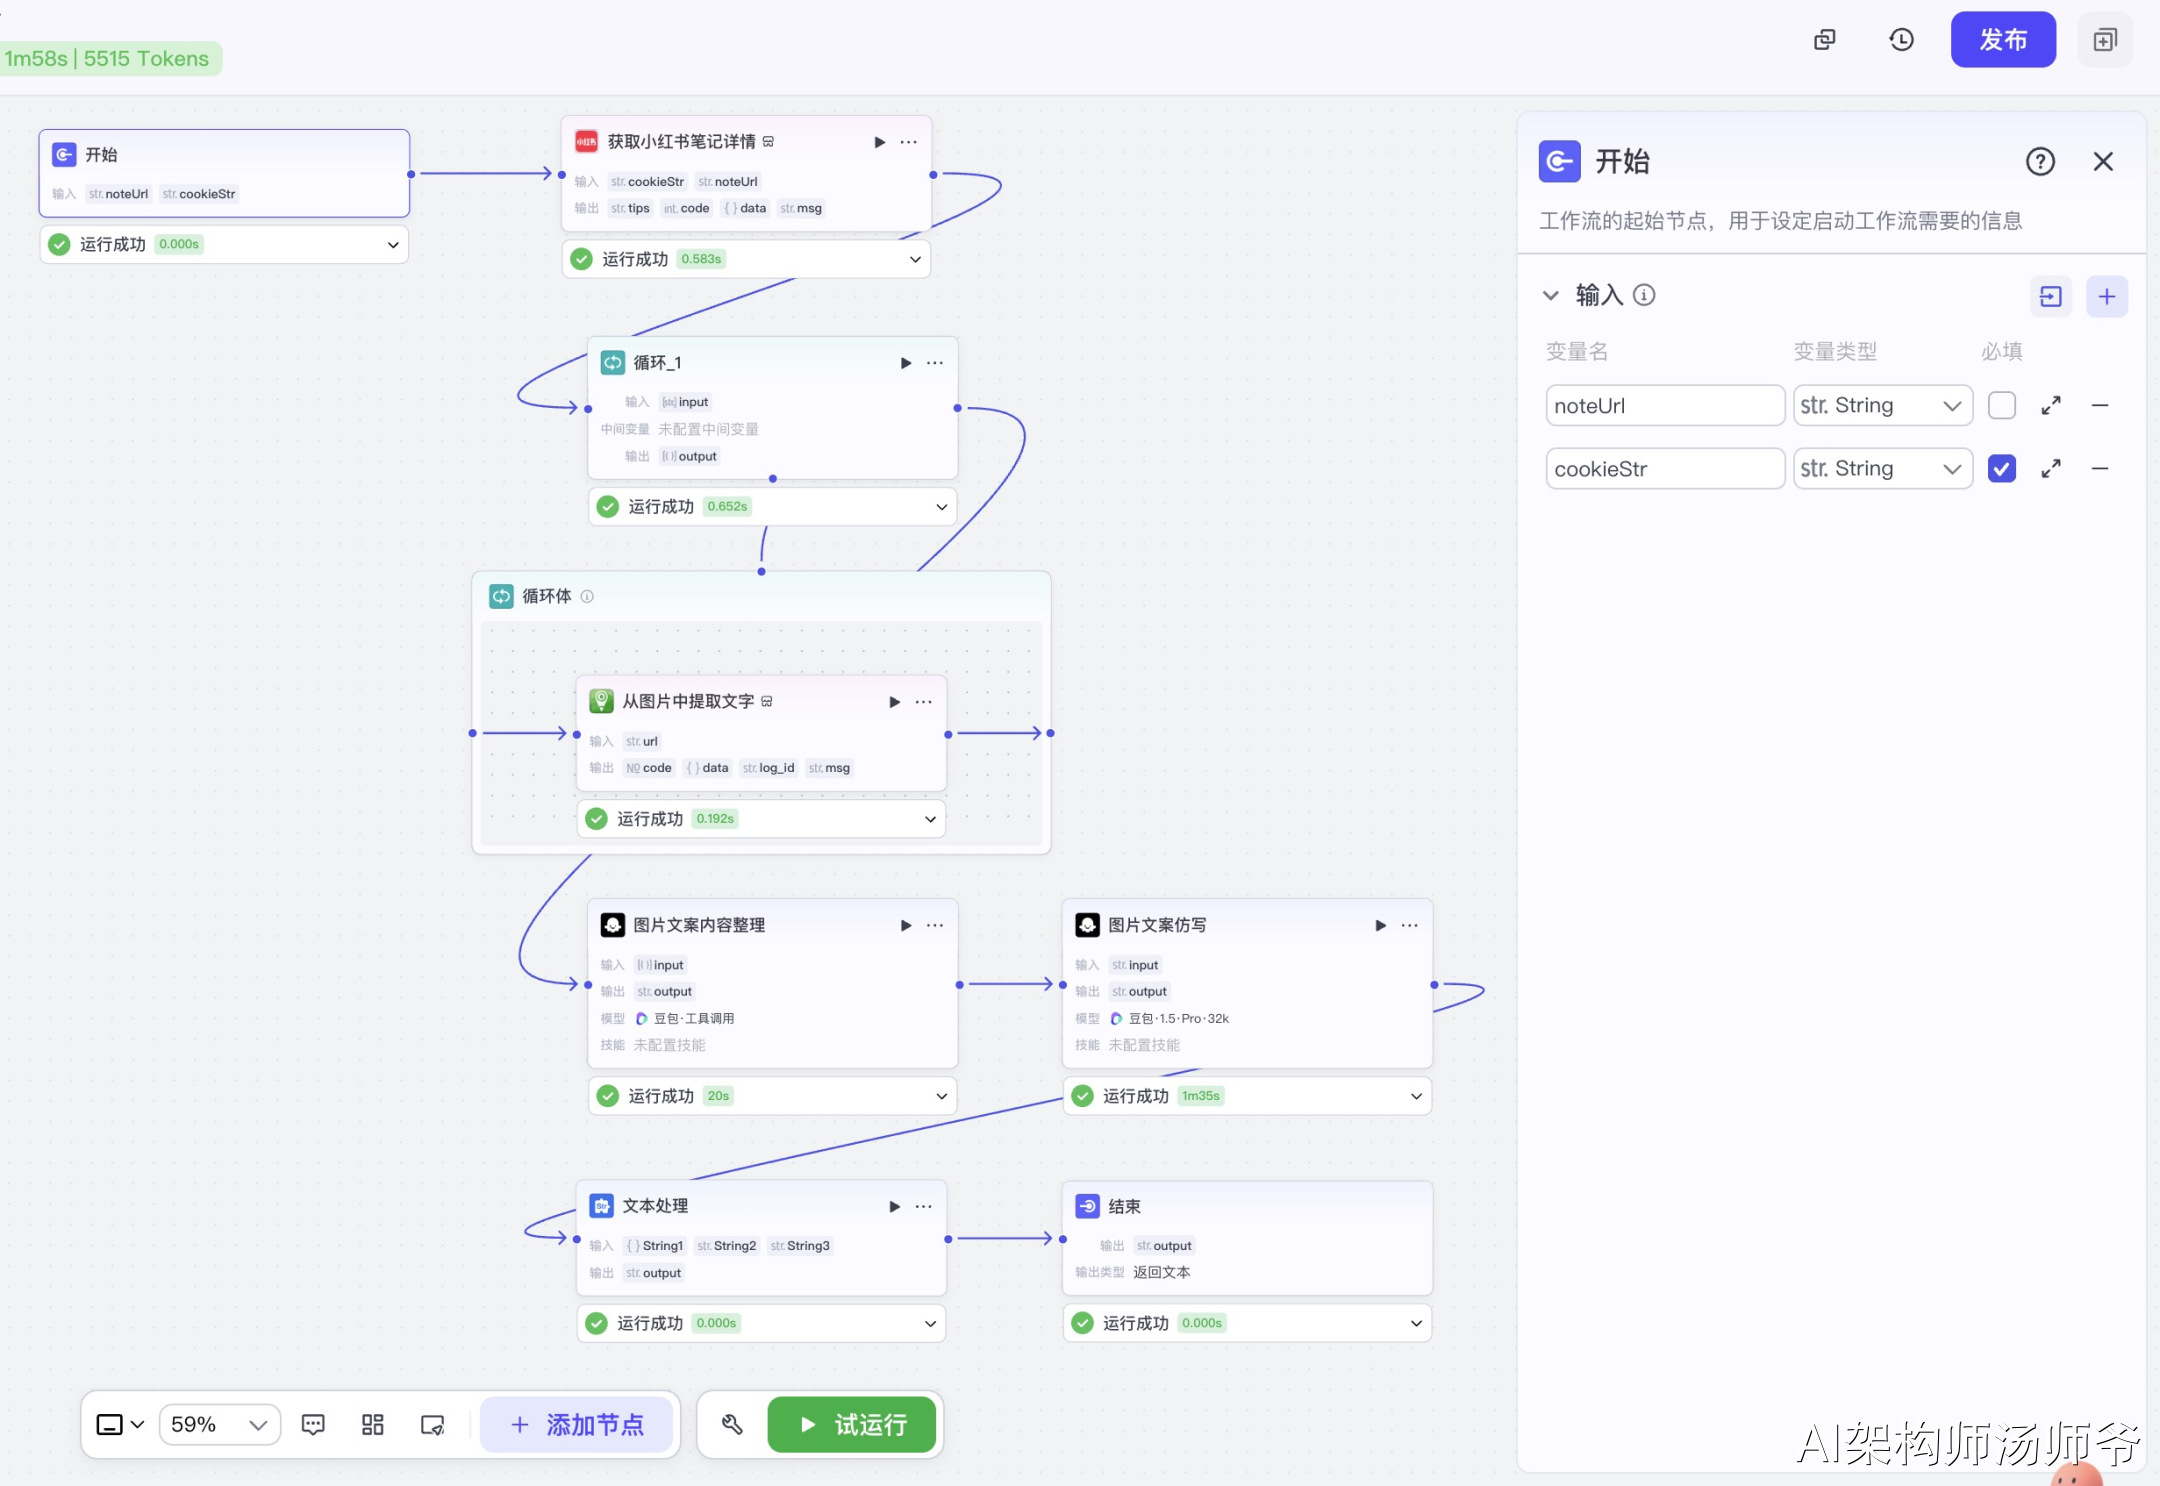This screenshot has height=1486, width=2160.
Task: Click the 发布 publish button
Action: click(x=2002, y=40)
